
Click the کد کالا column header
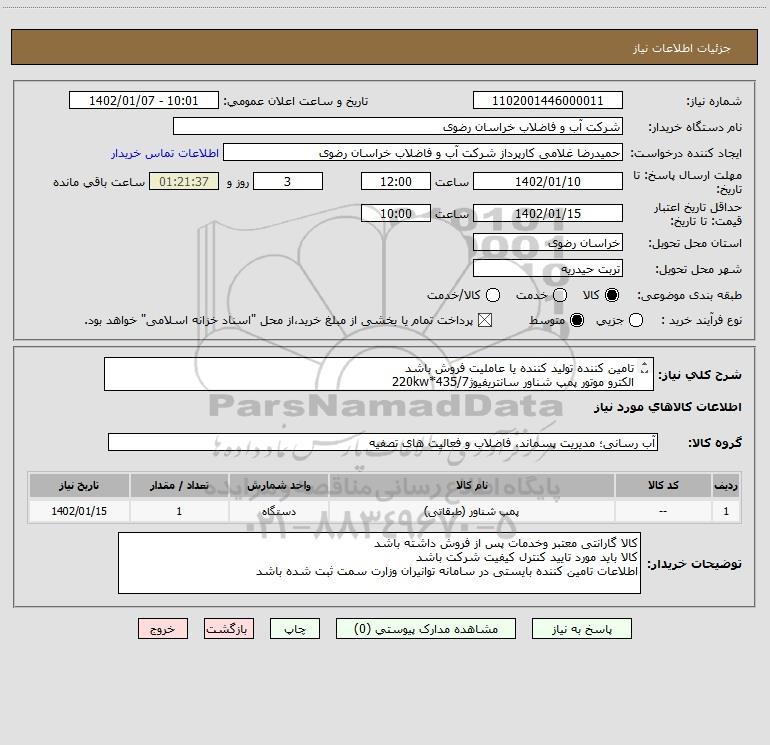[663, 485]
